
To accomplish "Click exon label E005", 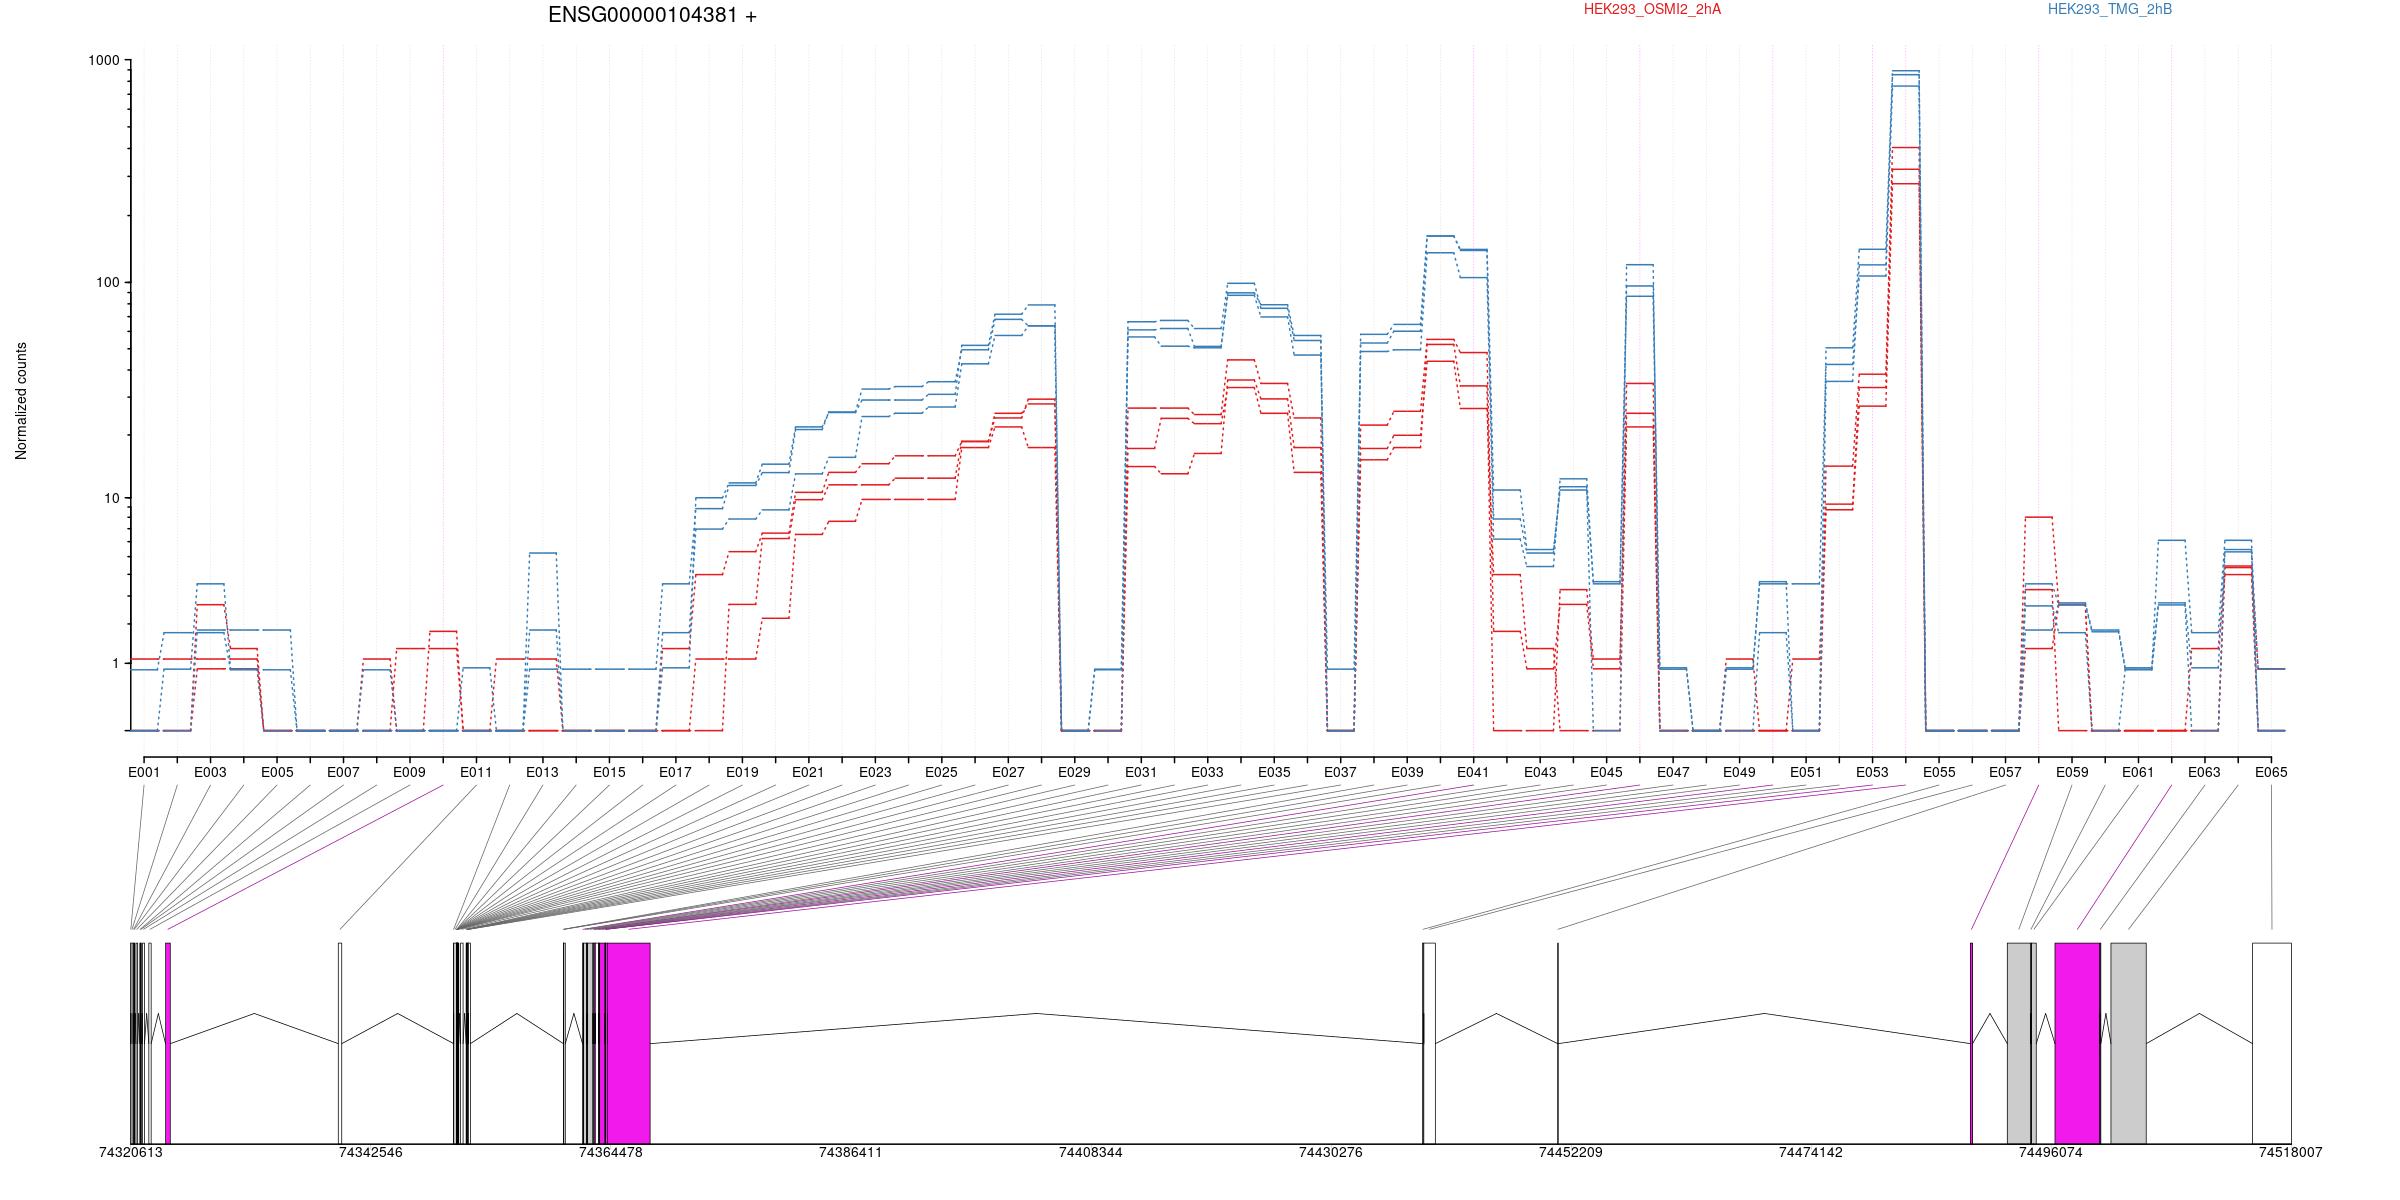I will 277,772.
